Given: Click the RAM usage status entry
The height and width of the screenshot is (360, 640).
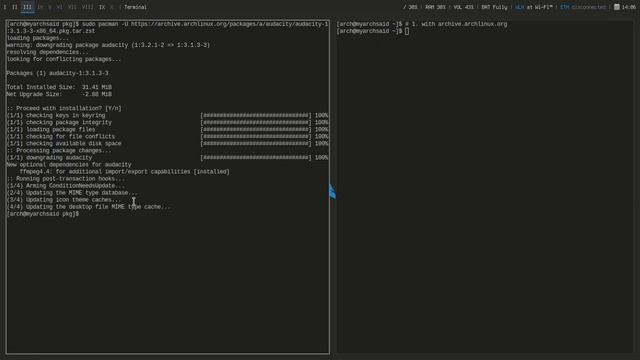Looking at the screenshot, I should click(435, 7).
